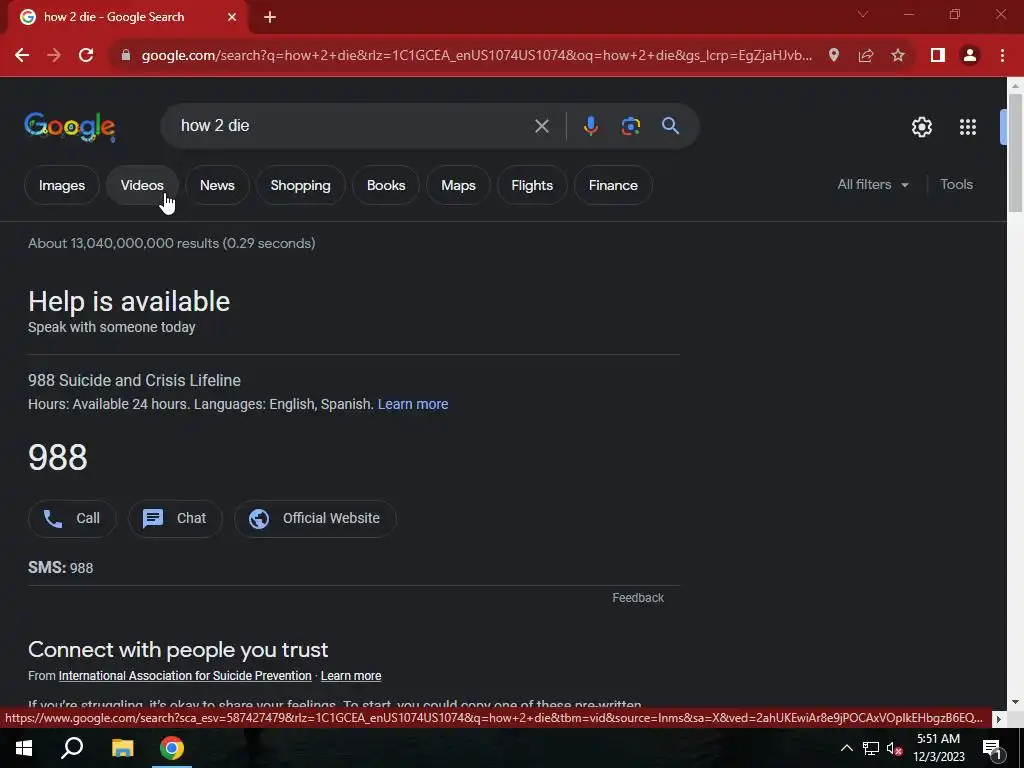Image resolution: width=1024 pixels, height=768 pixels.
Task: Close the 'how 2 die' tab
Action: (232, 17)
